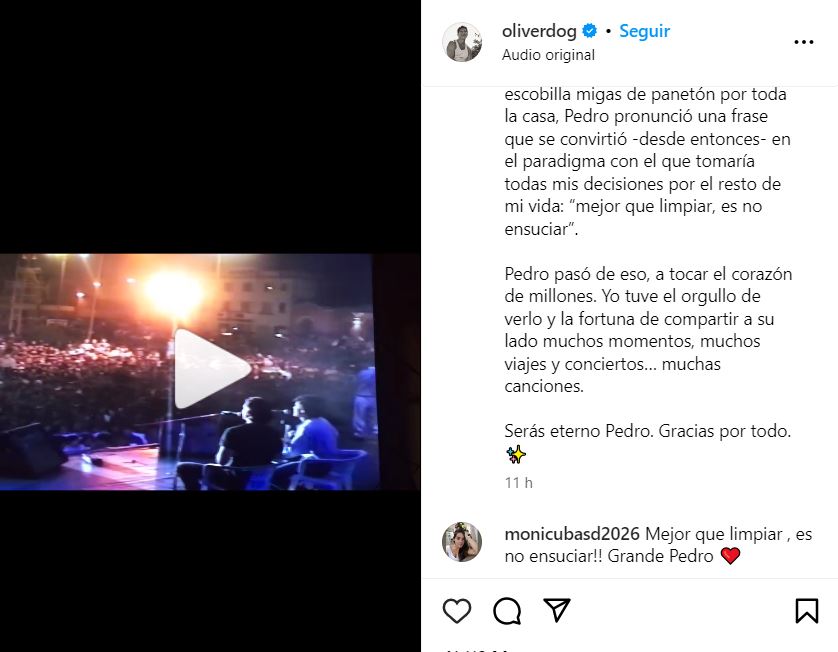The height and width of the screenshot is (652, 838).
Task: Play the concert video
Action: [x=212, y=369]
